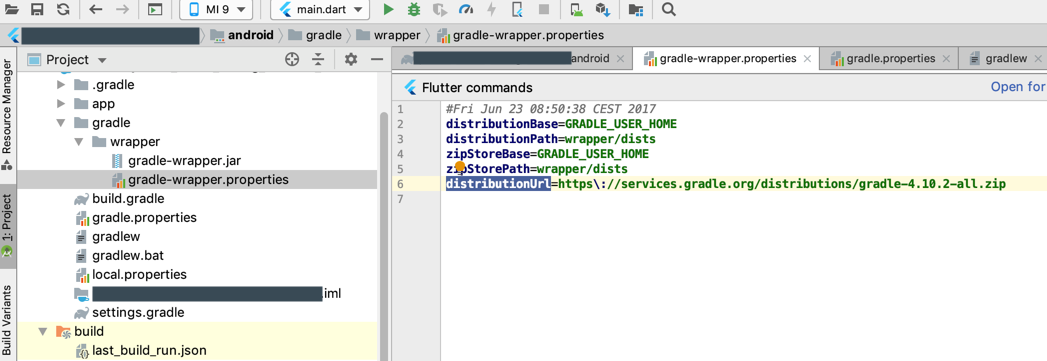Click the android breadcrumb folder

(242, 35)
